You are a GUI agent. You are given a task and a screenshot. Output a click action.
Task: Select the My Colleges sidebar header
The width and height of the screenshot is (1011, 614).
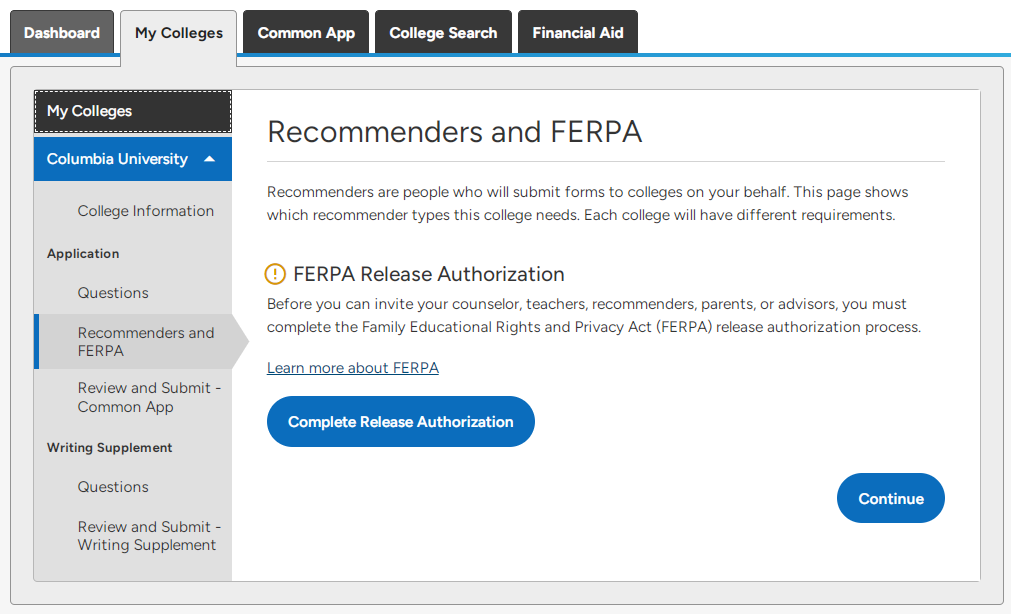pyautogui.click(x=133, y=112)
